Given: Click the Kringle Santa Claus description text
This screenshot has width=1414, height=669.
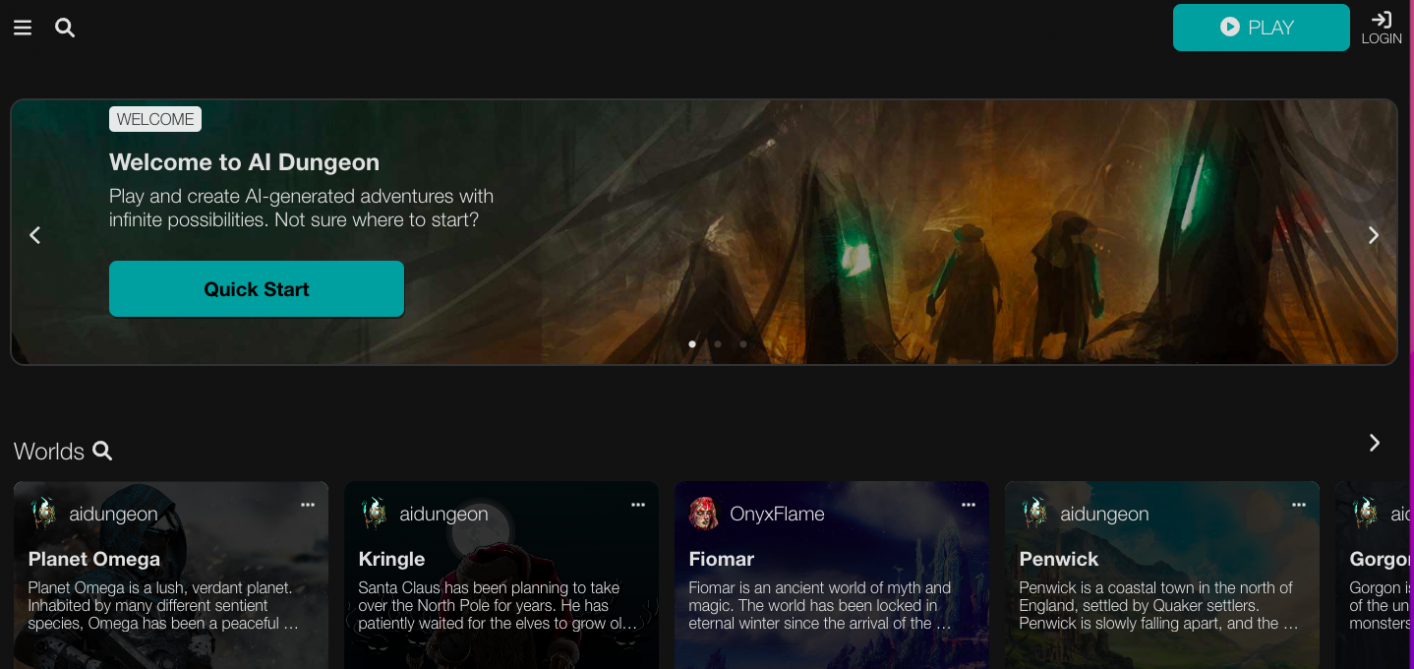Looking at the screenshot, I should pyautogui.click(x=498, y=605).
